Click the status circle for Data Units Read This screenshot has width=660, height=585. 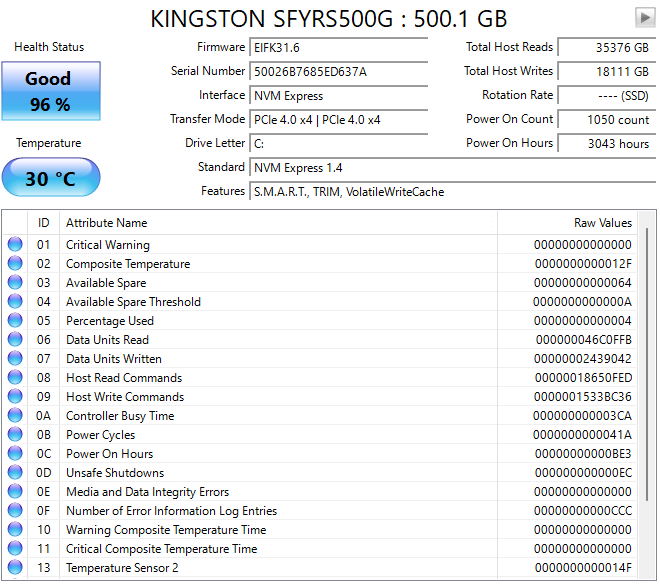point(15,340)
